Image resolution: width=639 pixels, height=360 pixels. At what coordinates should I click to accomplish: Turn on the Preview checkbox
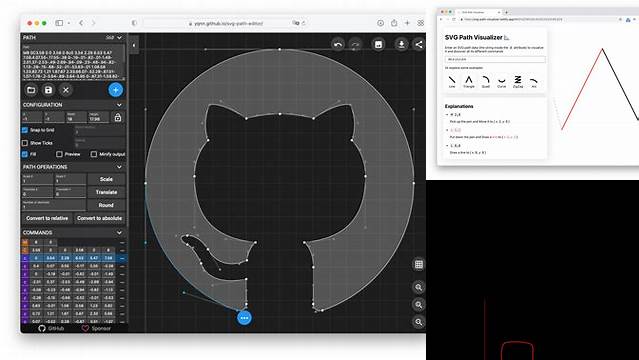point(59,154)
